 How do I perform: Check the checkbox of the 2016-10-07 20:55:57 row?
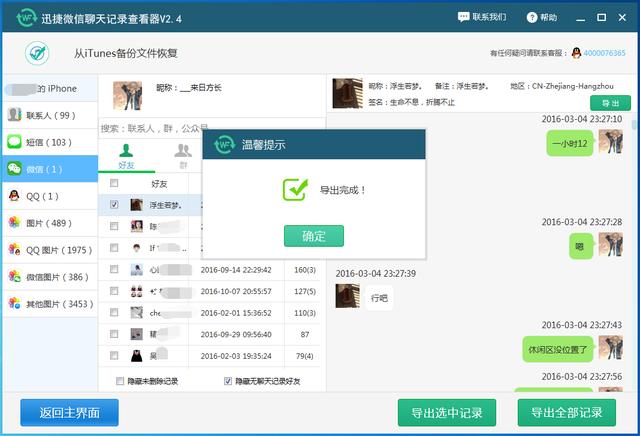tap(114, 291)
